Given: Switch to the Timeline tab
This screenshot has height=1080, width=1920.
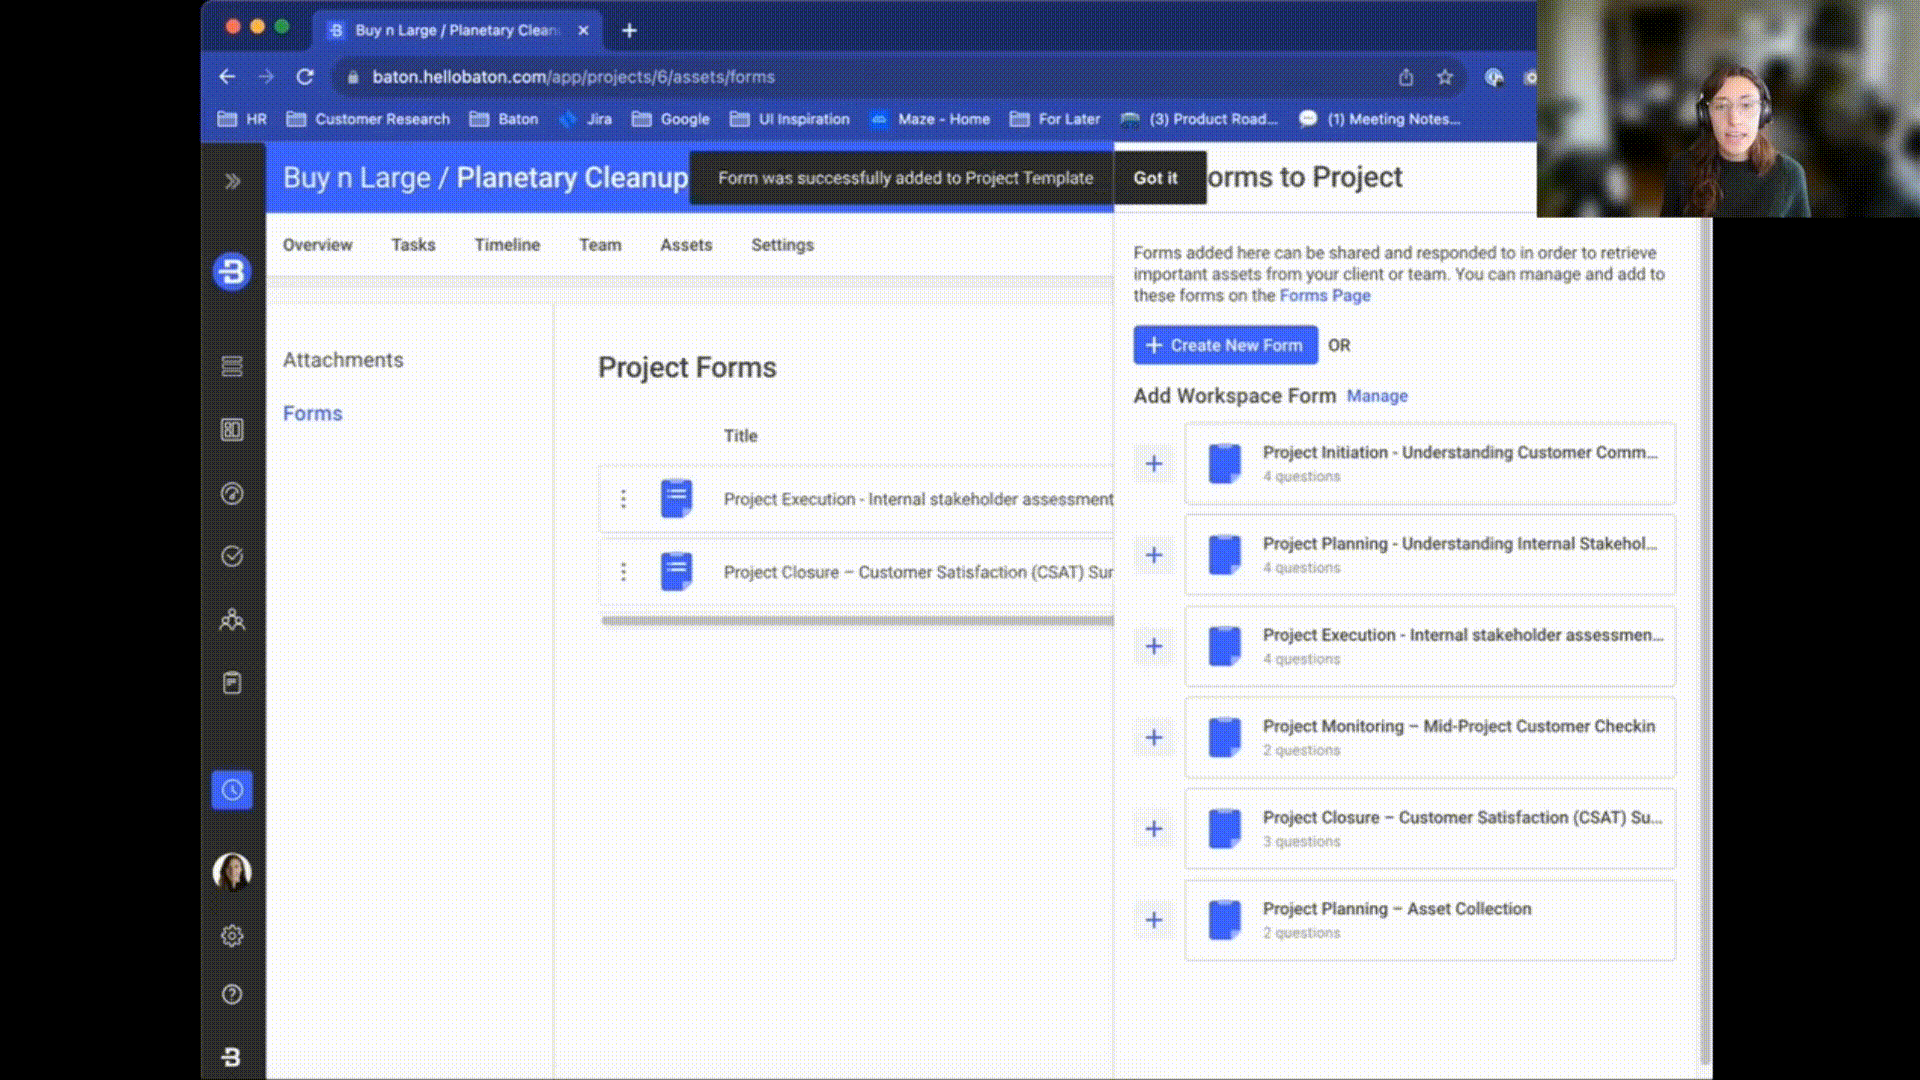Looking at the screenshot, I should (x=507, y=245).
